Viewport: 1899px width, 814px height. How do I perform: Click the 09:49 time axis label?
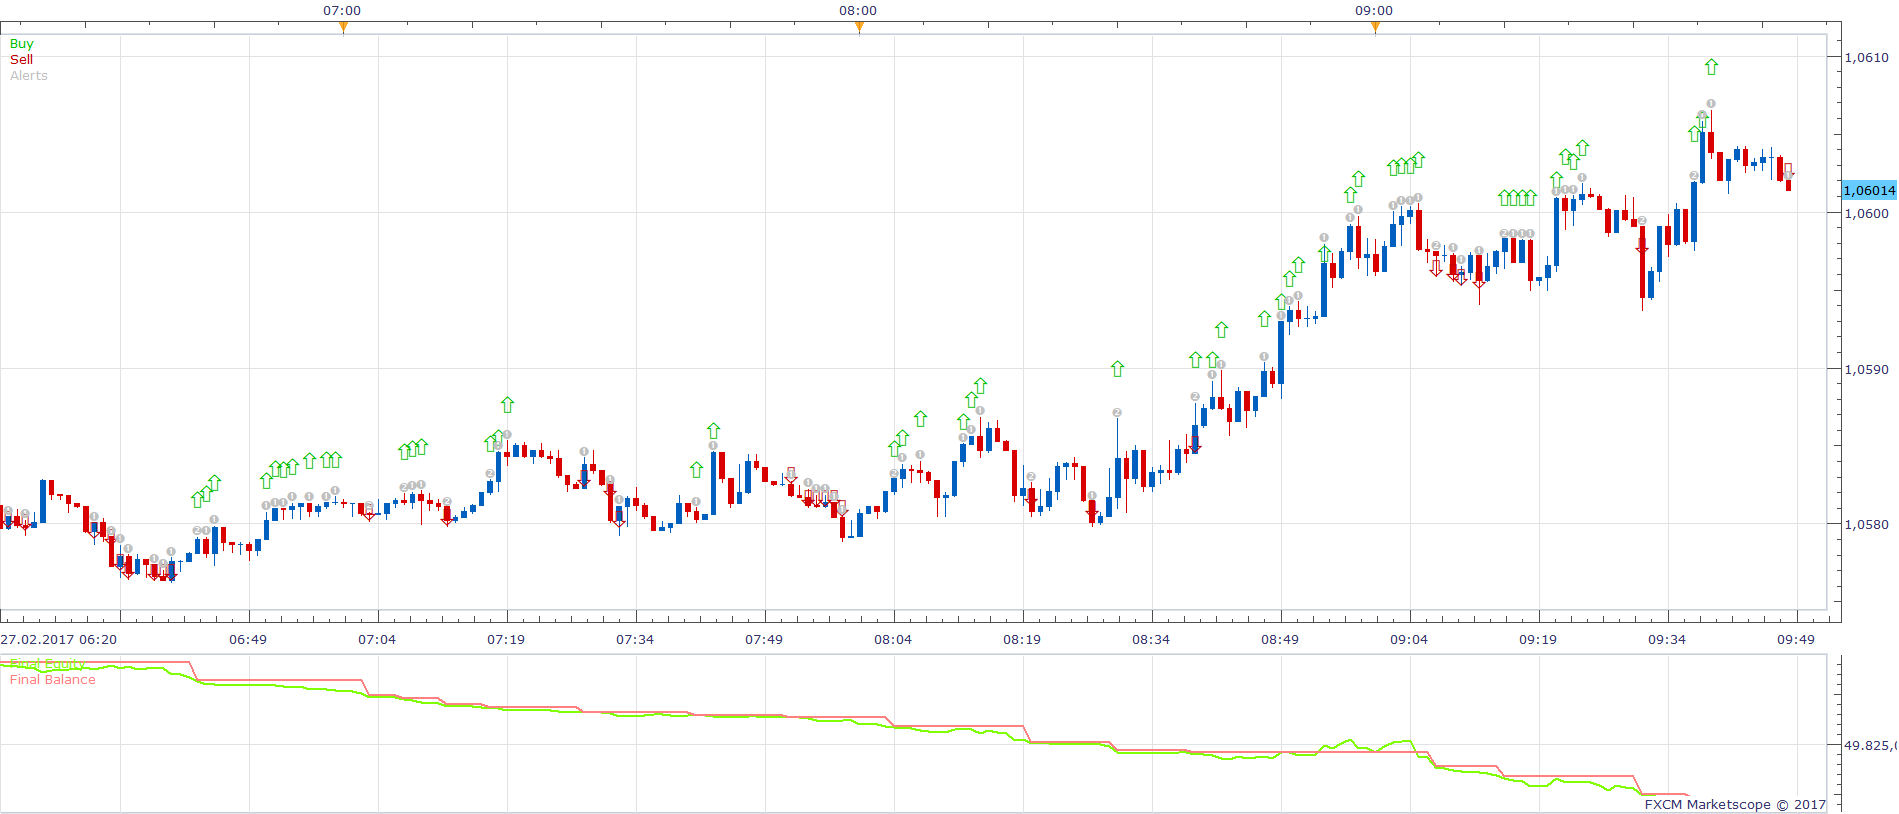tap(1796, 639)
